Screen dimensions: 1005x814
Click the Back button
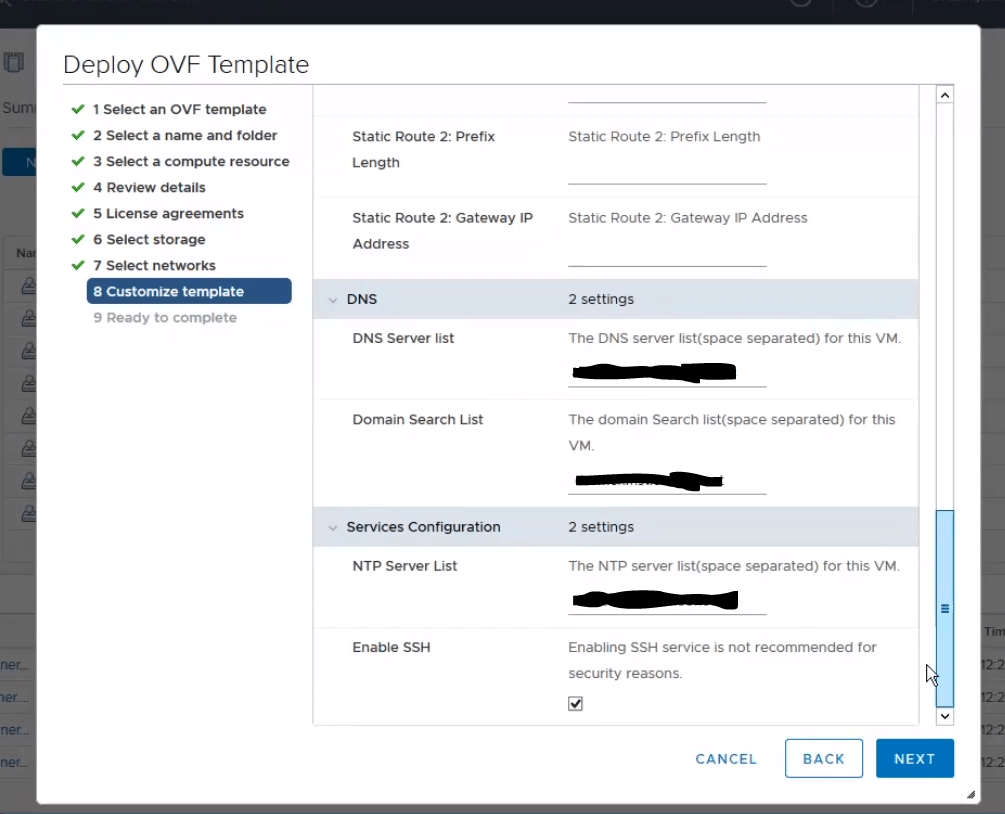[x=823, y=759]
